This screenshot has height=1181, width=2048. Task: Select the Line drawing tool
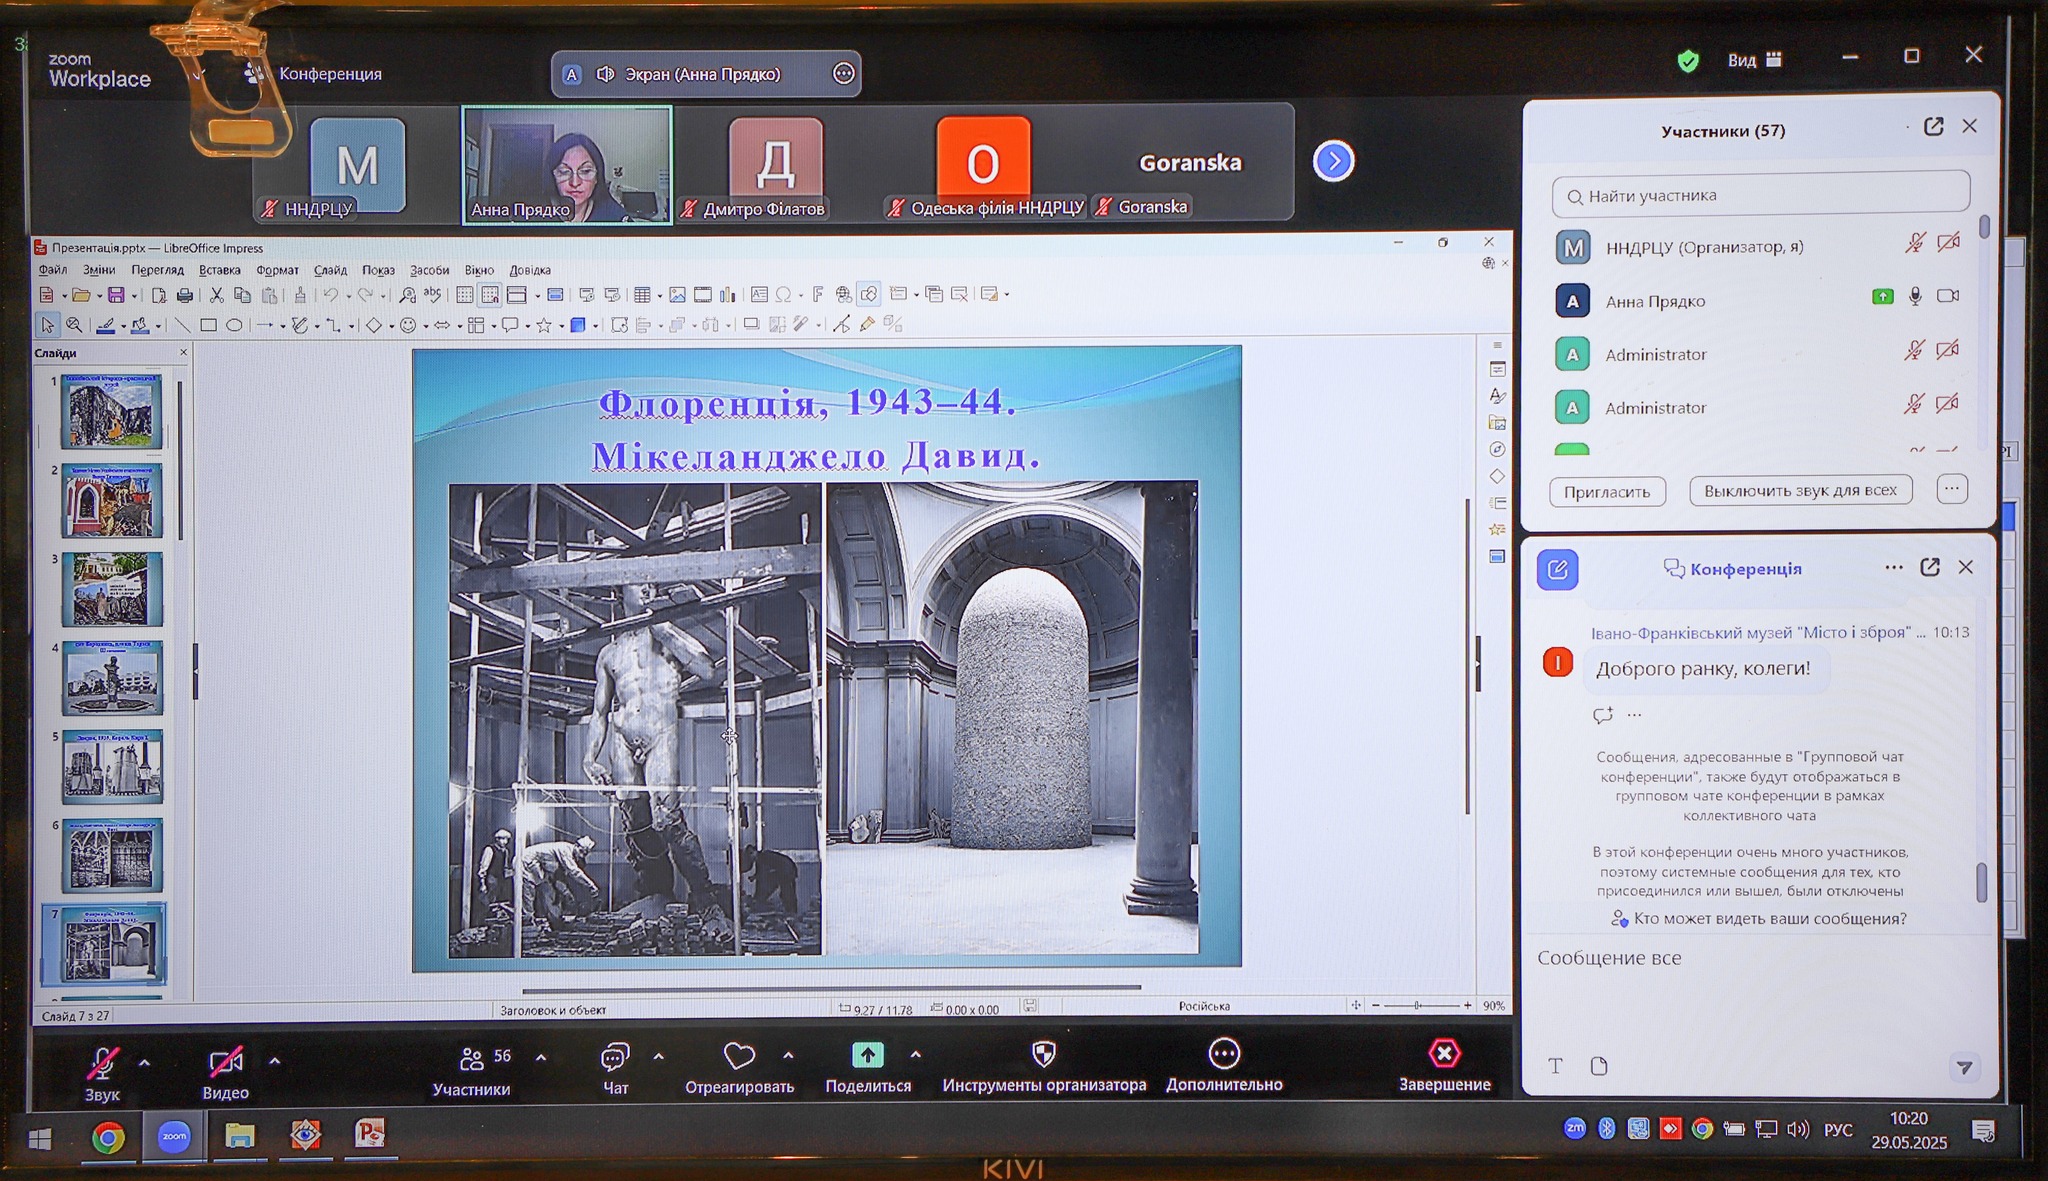(182, 325)
